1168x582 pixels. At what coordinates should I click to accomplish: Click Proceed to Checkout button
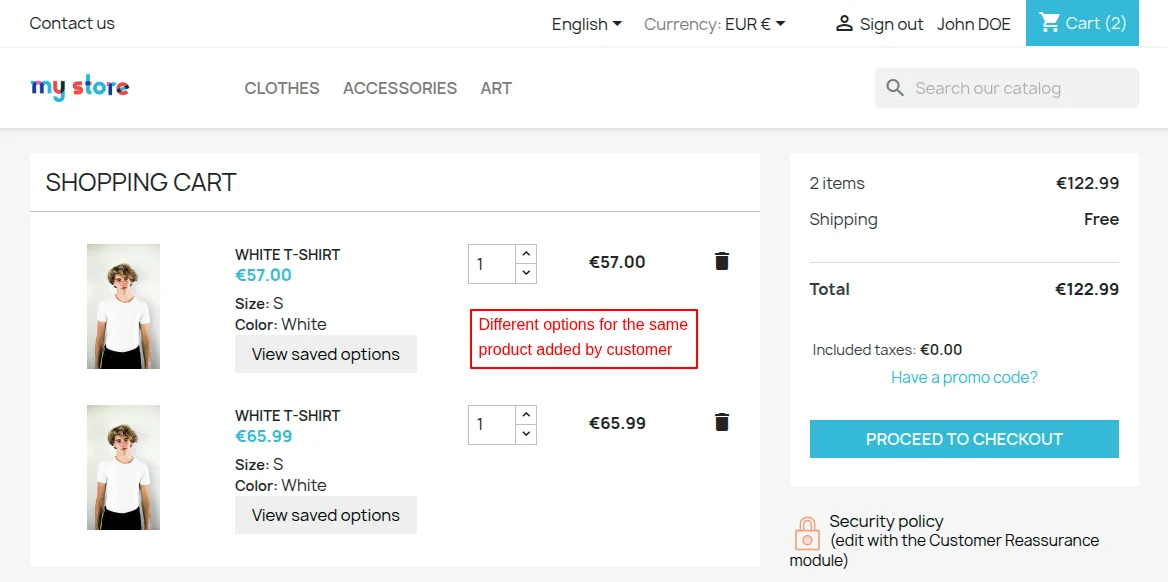coord(964,439)
